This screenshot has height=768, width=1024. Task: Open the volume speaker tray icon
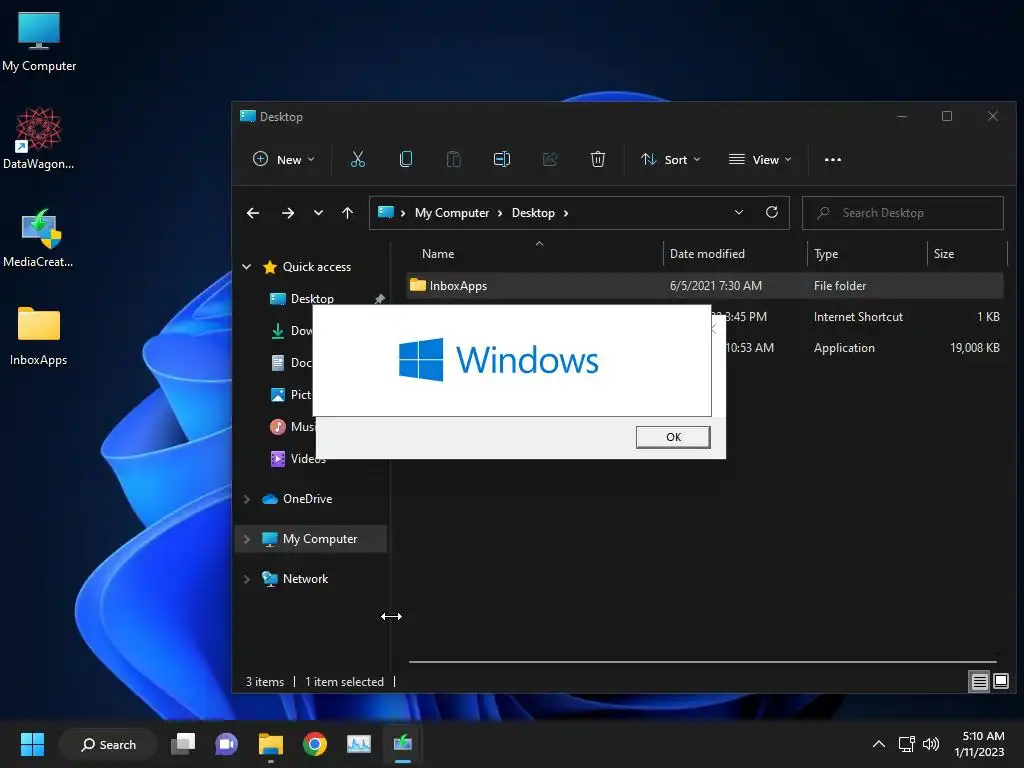931,744
